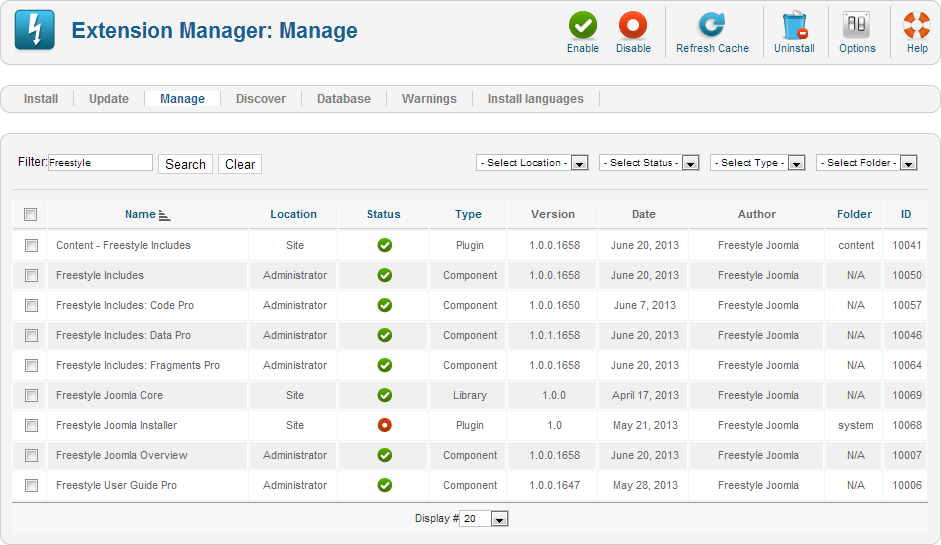Click the sort arrow beside Name header
The width and height of the screenshot is (941, 545).
pyautogui.click(x=164, y=215)
